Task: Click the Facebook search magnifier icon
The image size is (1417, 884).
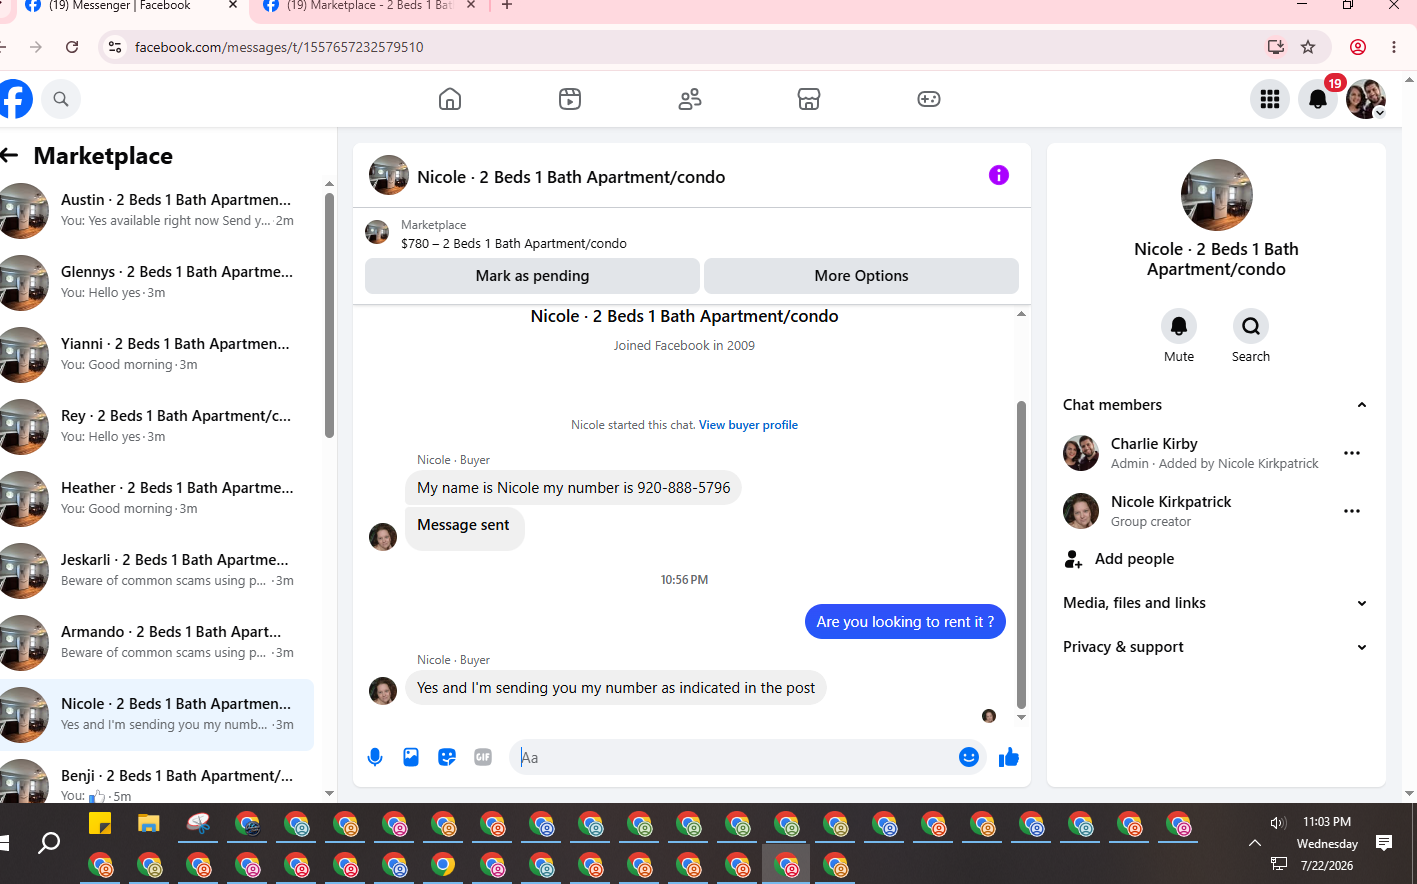Action: pos(61,99)
